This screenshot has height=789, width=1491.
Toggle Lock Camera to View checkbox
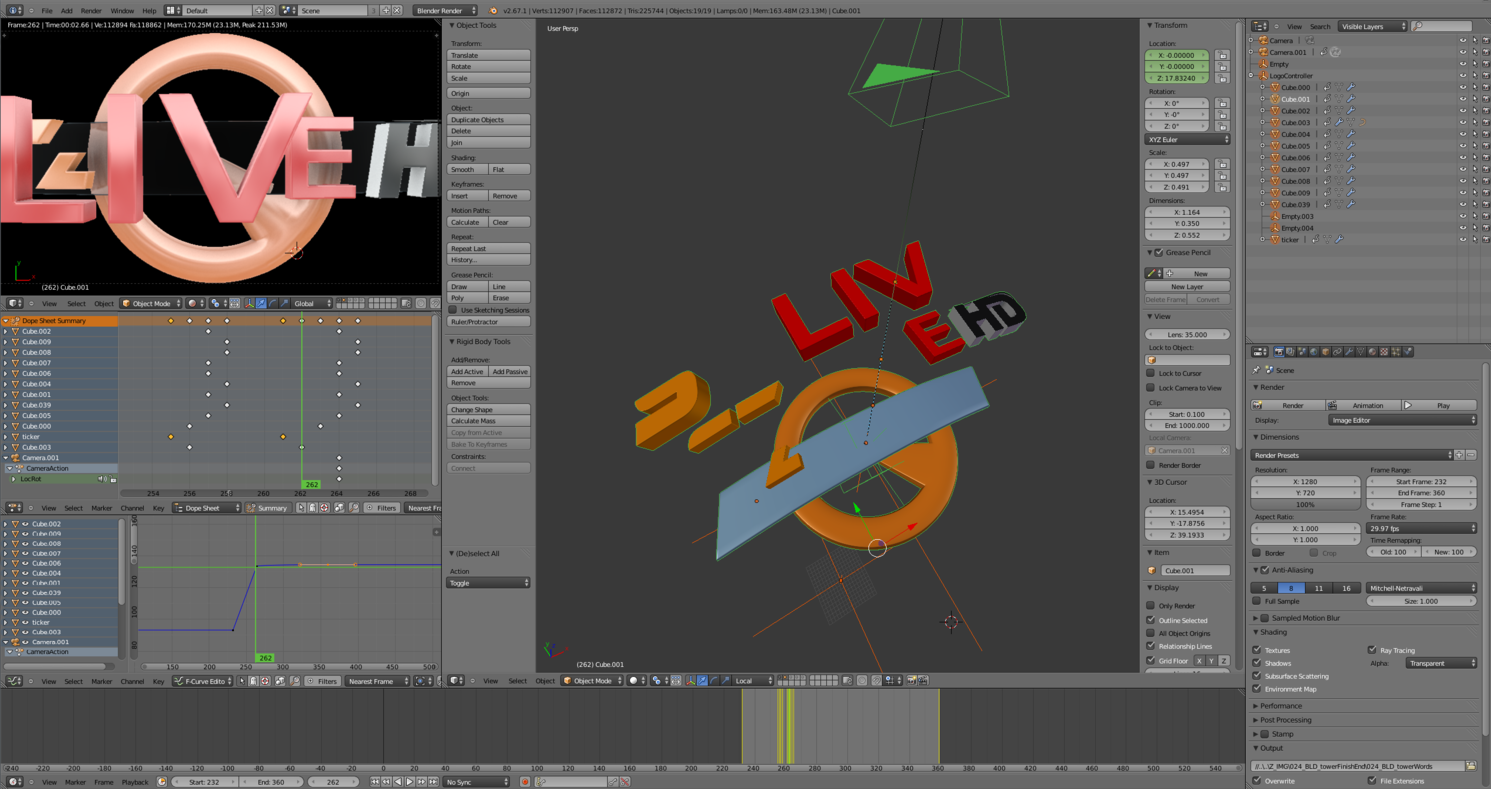(1151, 388)
